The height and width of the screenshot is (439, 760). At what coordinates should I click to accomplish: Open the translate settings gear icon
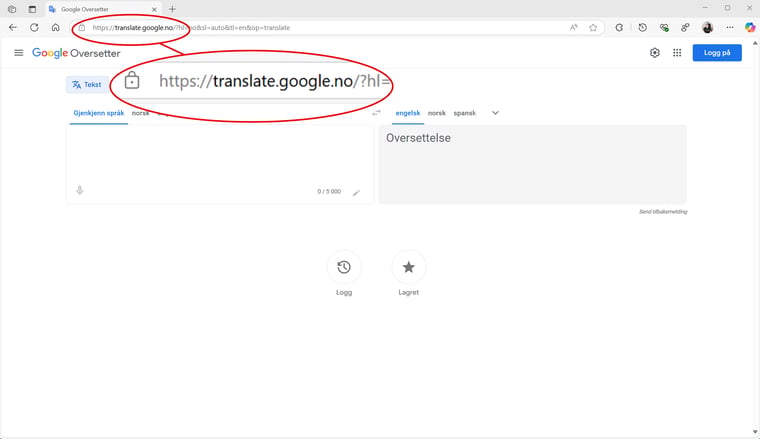click(654, 53)
